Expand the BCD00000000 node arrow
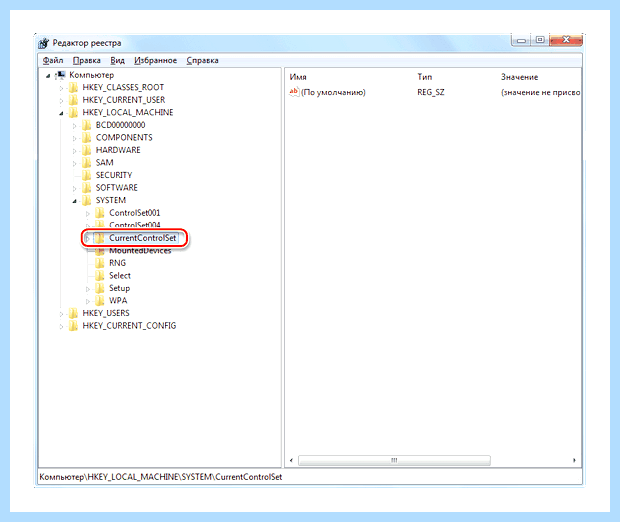 (x=74, y=126)
